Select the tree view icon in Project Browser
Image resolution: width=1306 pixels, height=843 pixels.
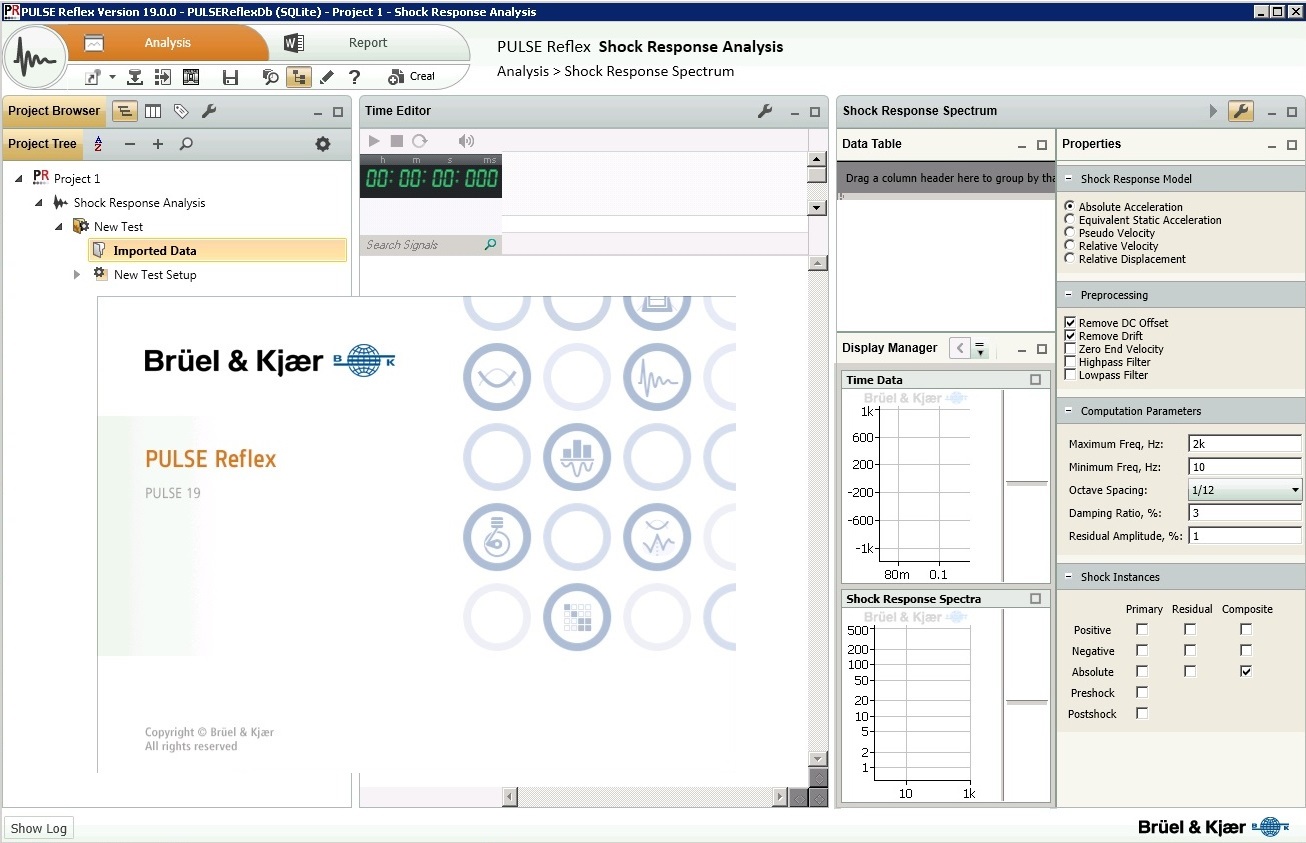(125, 111)
